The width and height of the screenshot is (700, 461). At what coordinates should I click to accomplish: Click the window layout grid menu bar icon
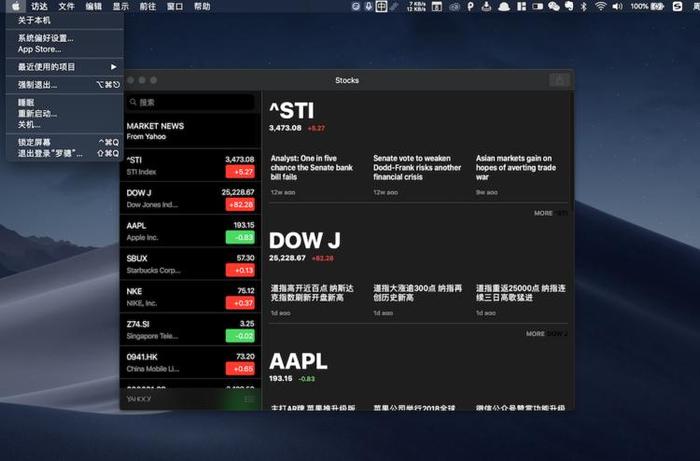[521, 6]
